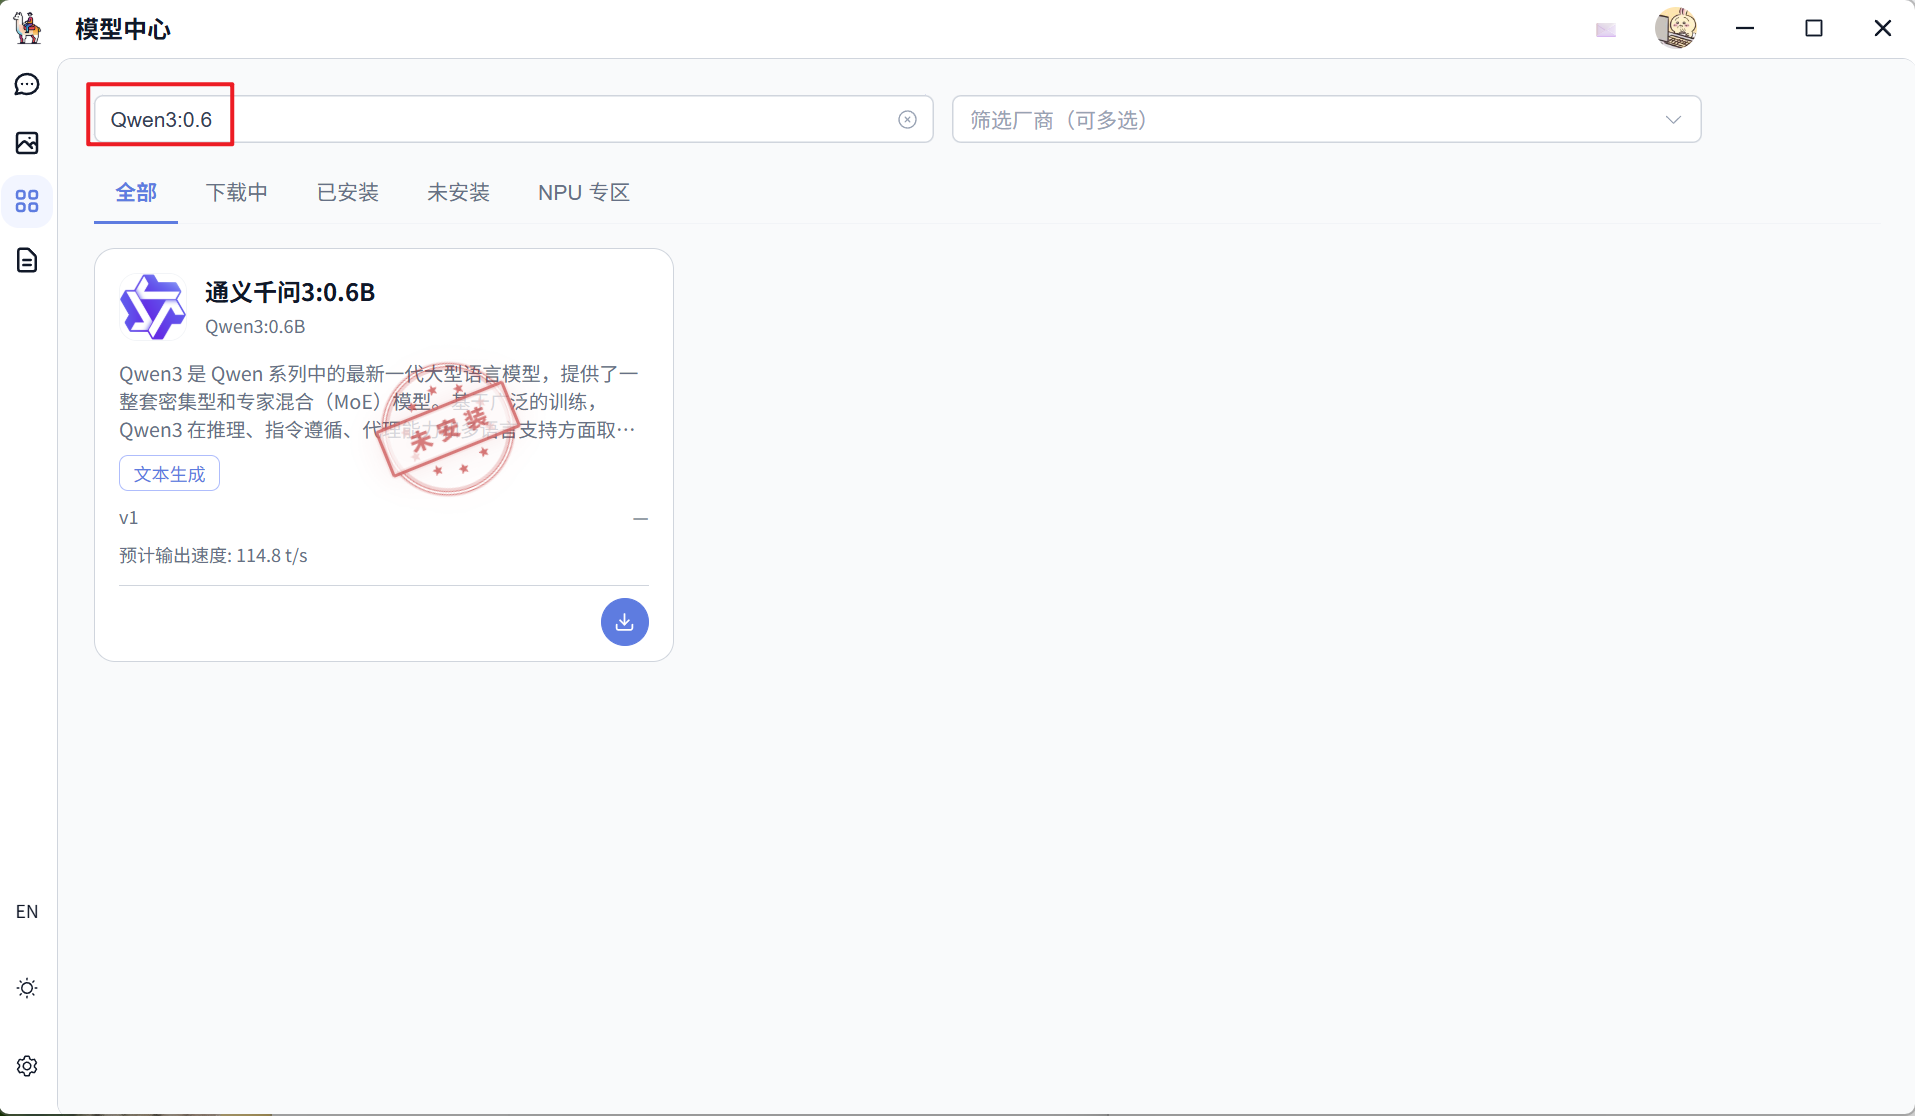This screenshot has height=1116, width=1915.
Task: Click the app logo in title bar
Action: (28, 28)
